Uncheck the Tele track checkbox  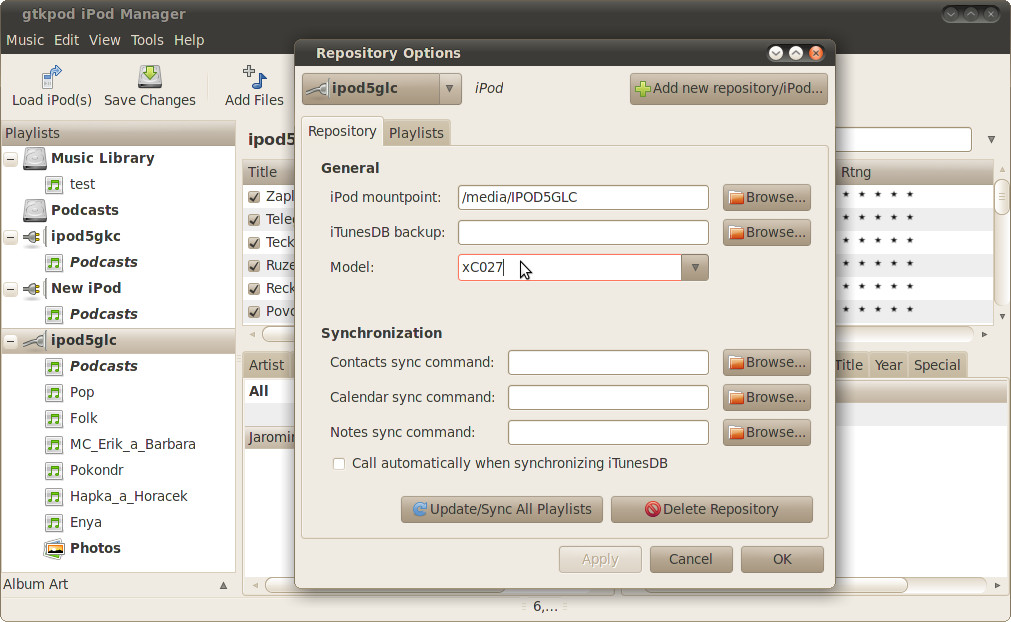254,220
